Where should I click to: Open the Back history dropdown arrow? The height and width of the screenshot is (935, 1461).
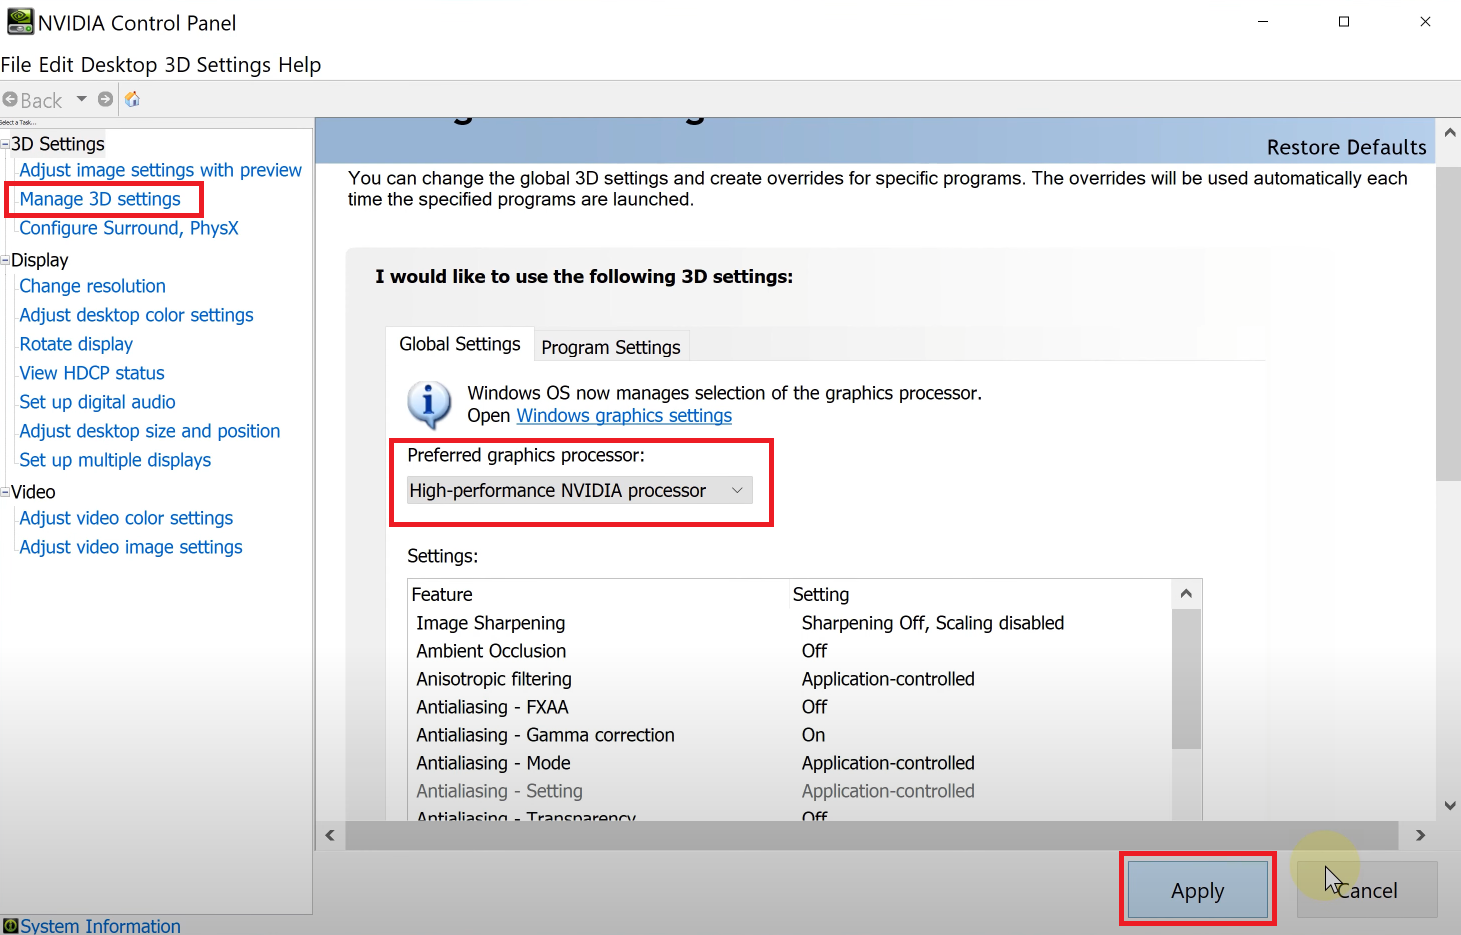pyautogui.click(x=82, y=99)
